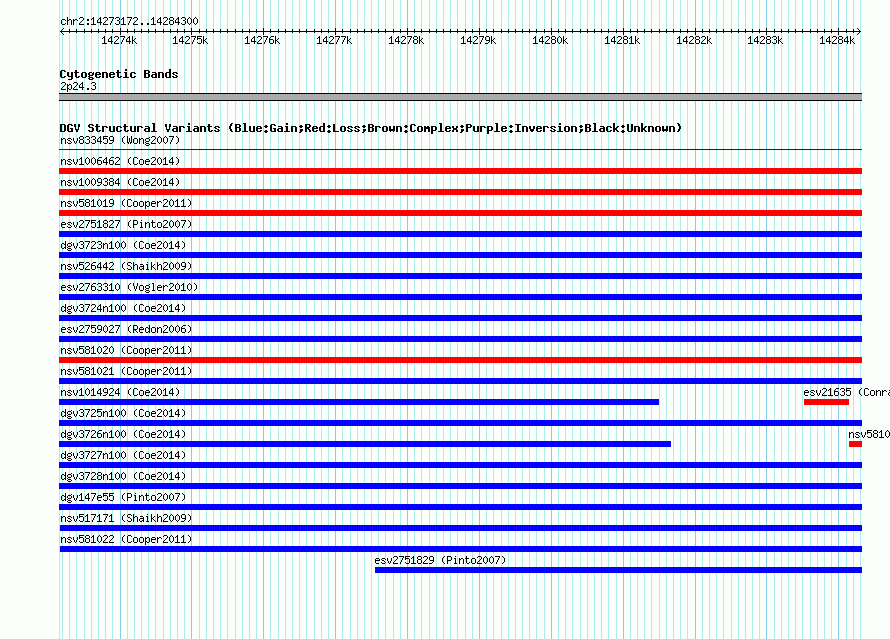Screen dimensions: 890x639
Task: Click the DGV Structural Variants track title
Action: point(371,128)
